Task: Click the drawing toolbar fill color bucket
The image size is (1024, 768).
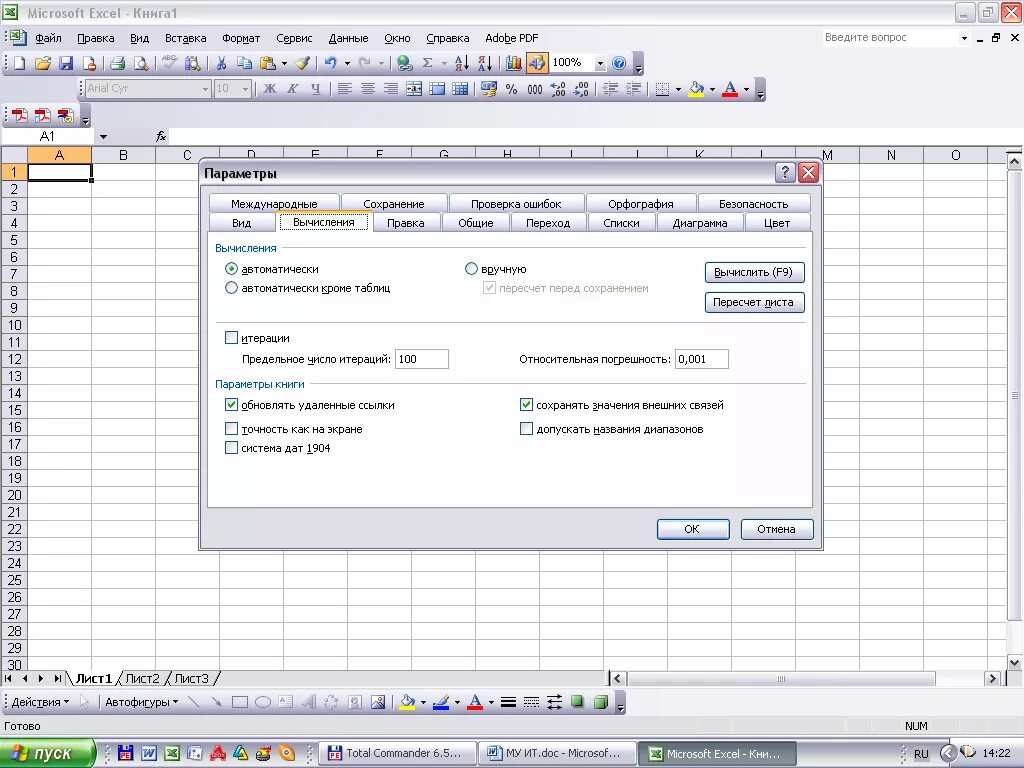Action: pos(407,702)
